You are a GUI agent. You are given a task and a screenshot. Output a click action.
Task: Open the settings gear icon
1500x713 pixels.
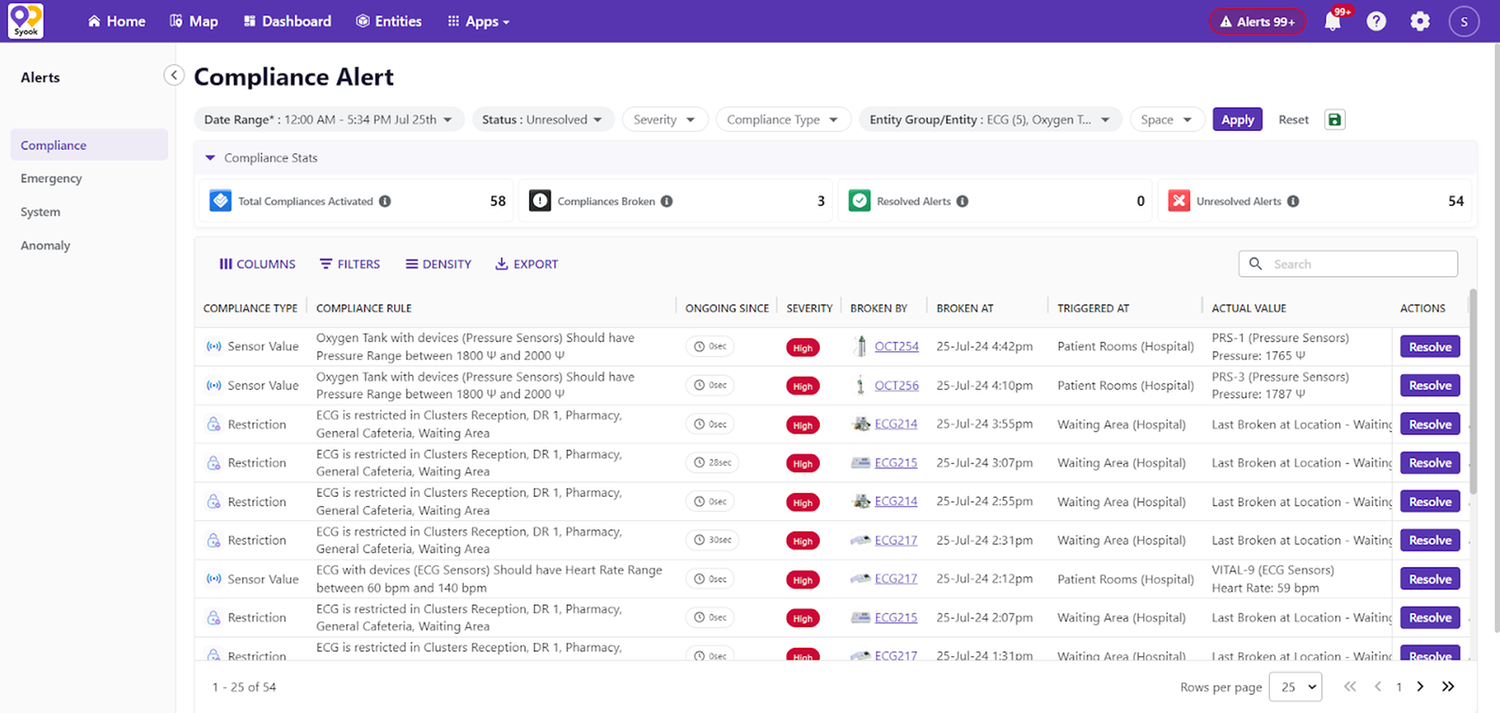pos(1420,20)
